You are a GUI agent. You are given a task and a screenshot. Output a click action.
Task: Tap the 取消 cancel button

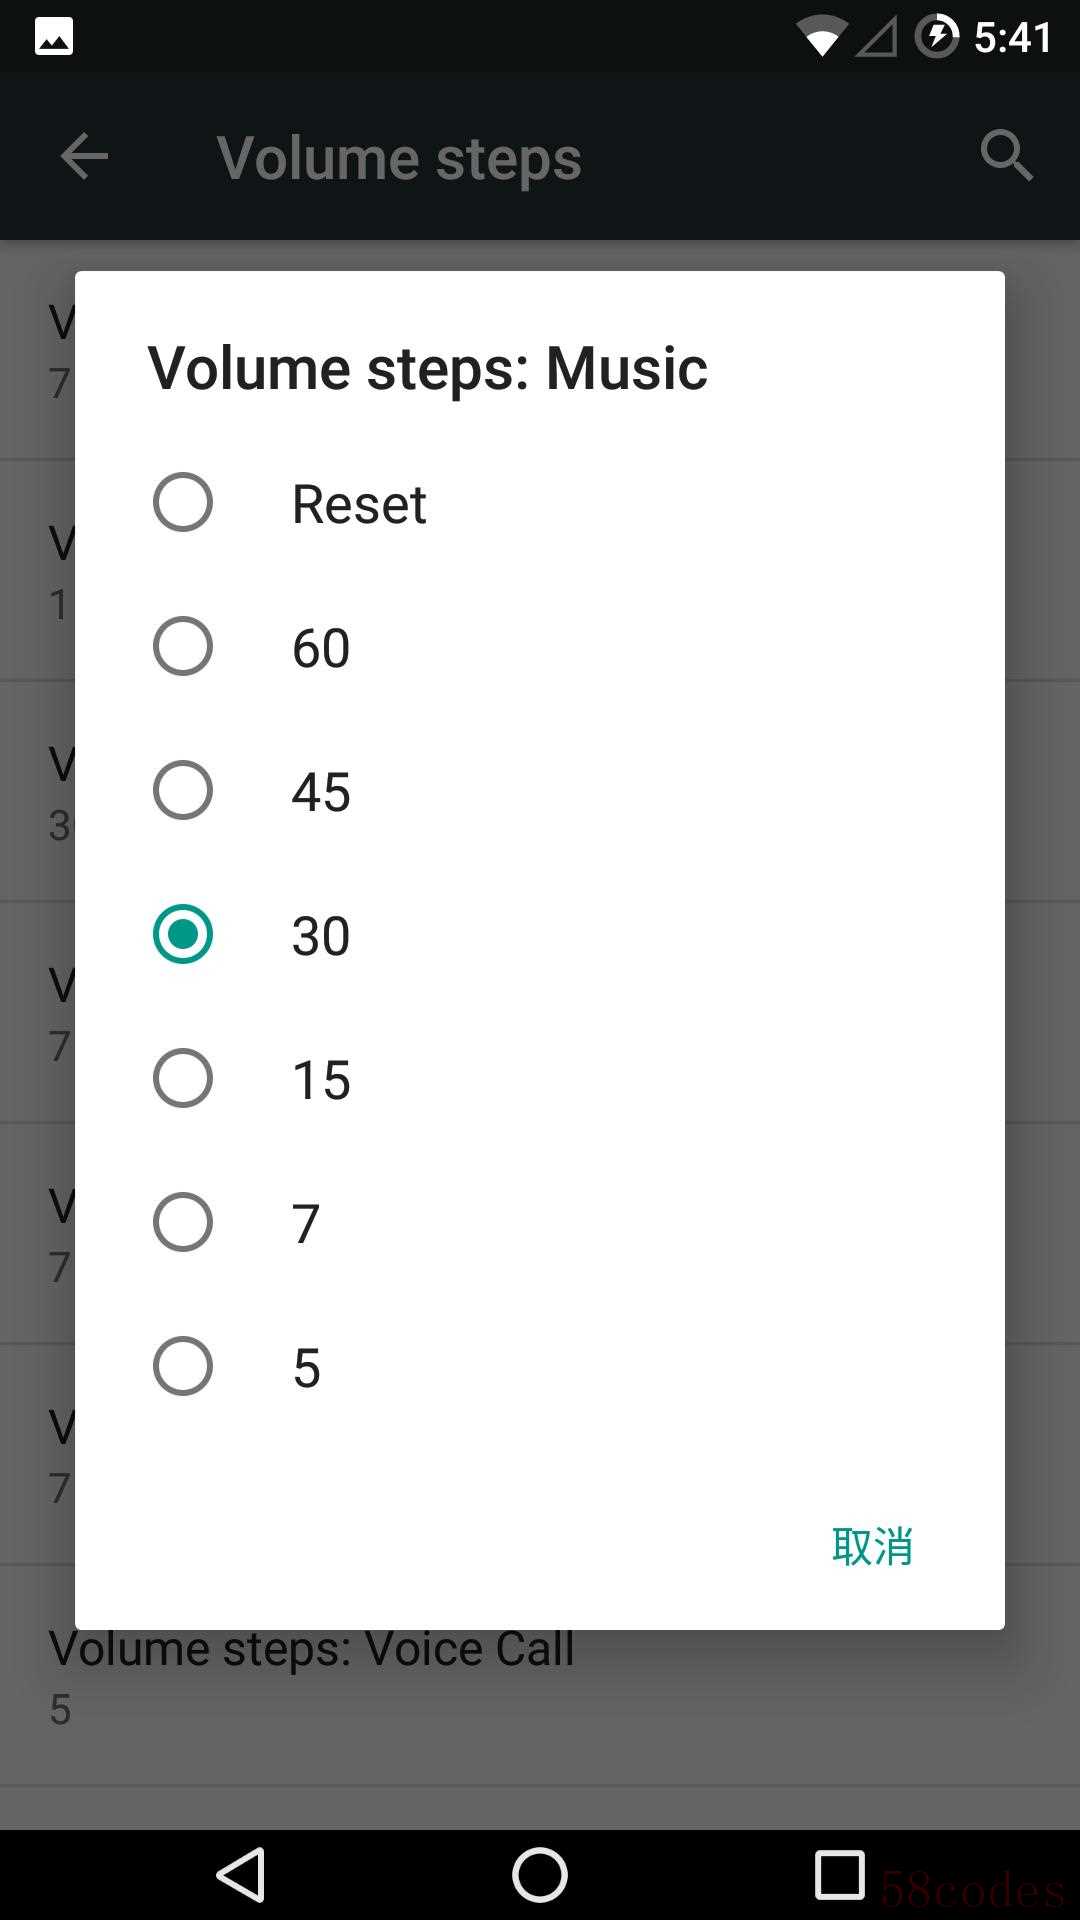coord(872,1546)
